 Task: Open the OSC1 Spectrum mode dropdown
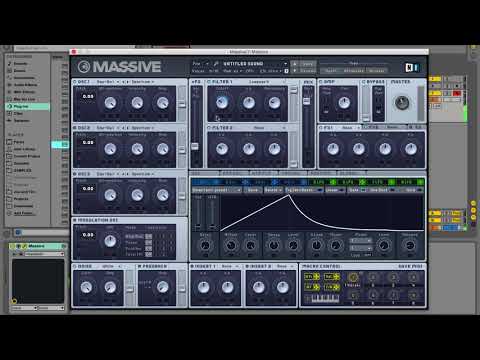tap(143, 82)
